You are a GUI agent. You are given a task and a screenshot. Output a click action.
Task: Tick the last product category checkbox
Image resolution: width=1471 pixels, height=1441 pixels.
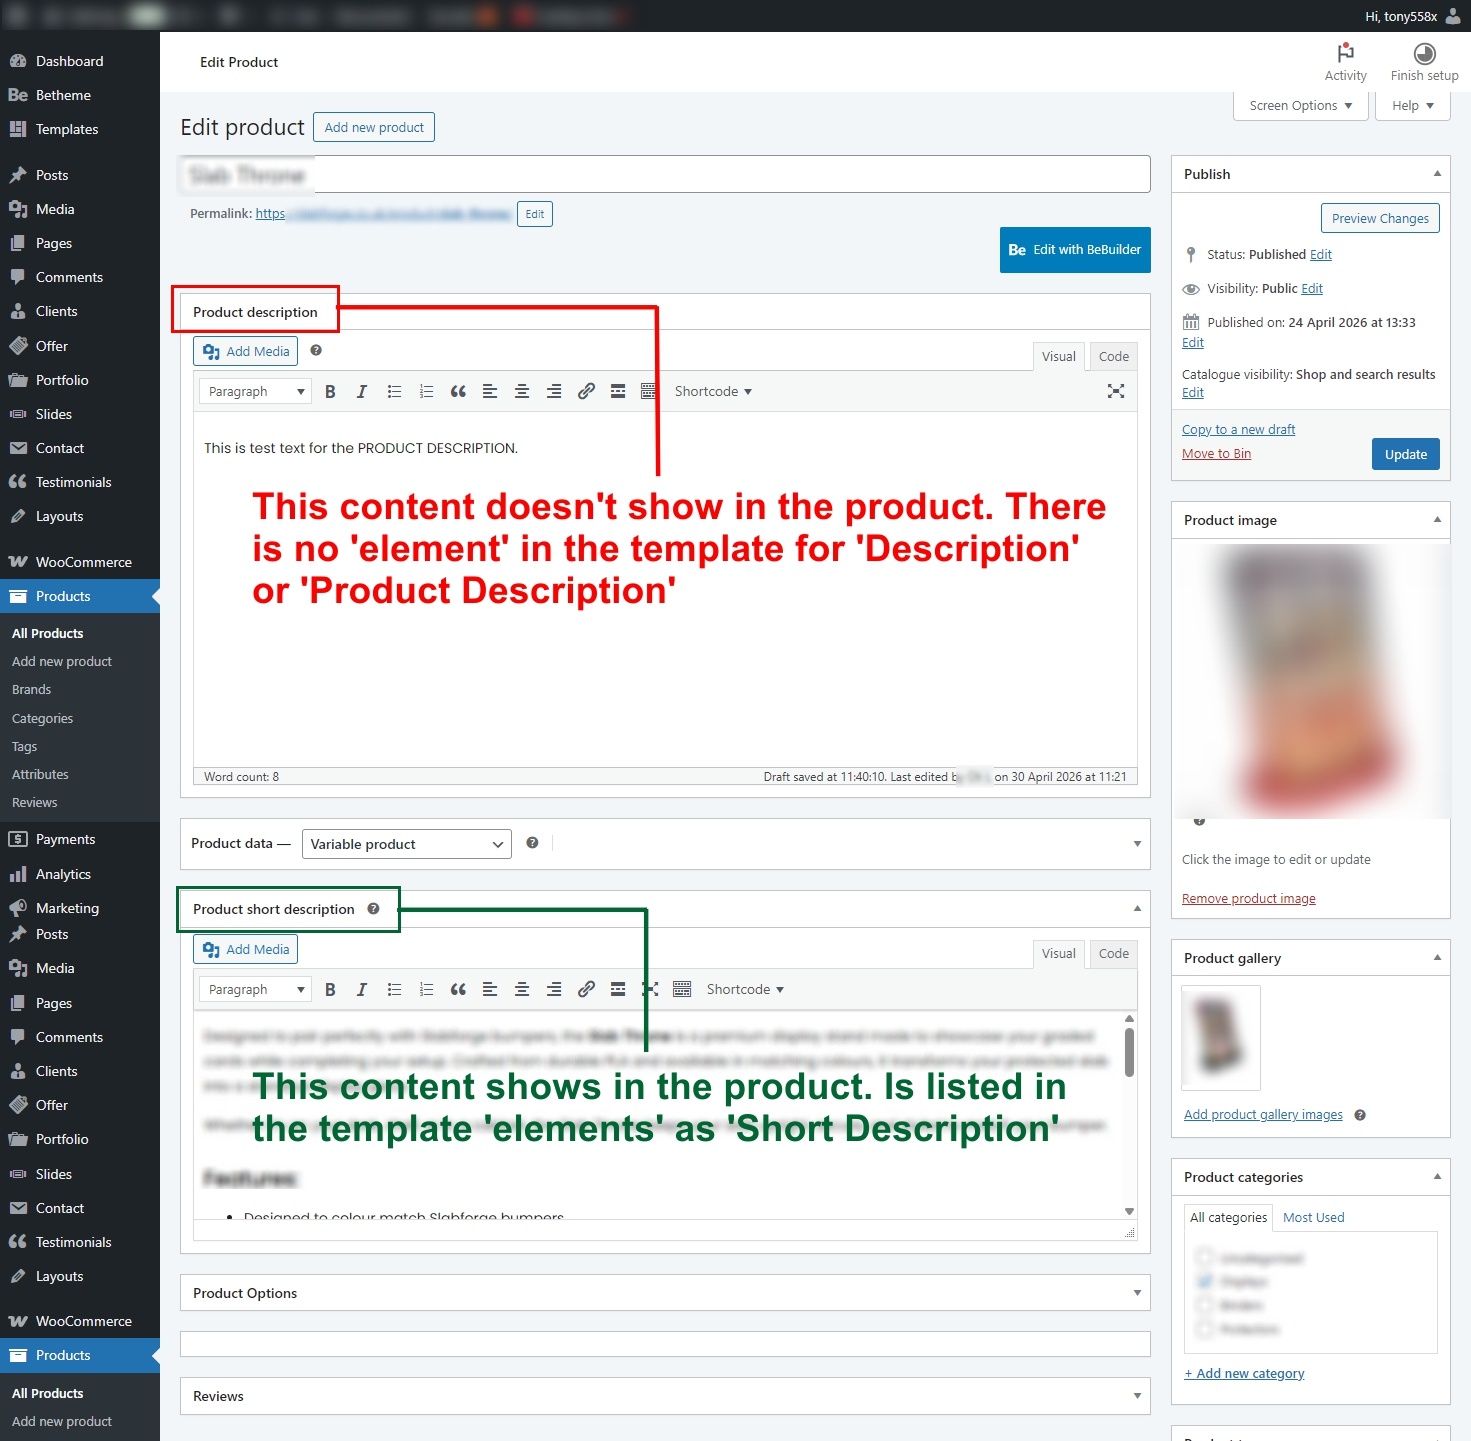pos(1205,1329)
